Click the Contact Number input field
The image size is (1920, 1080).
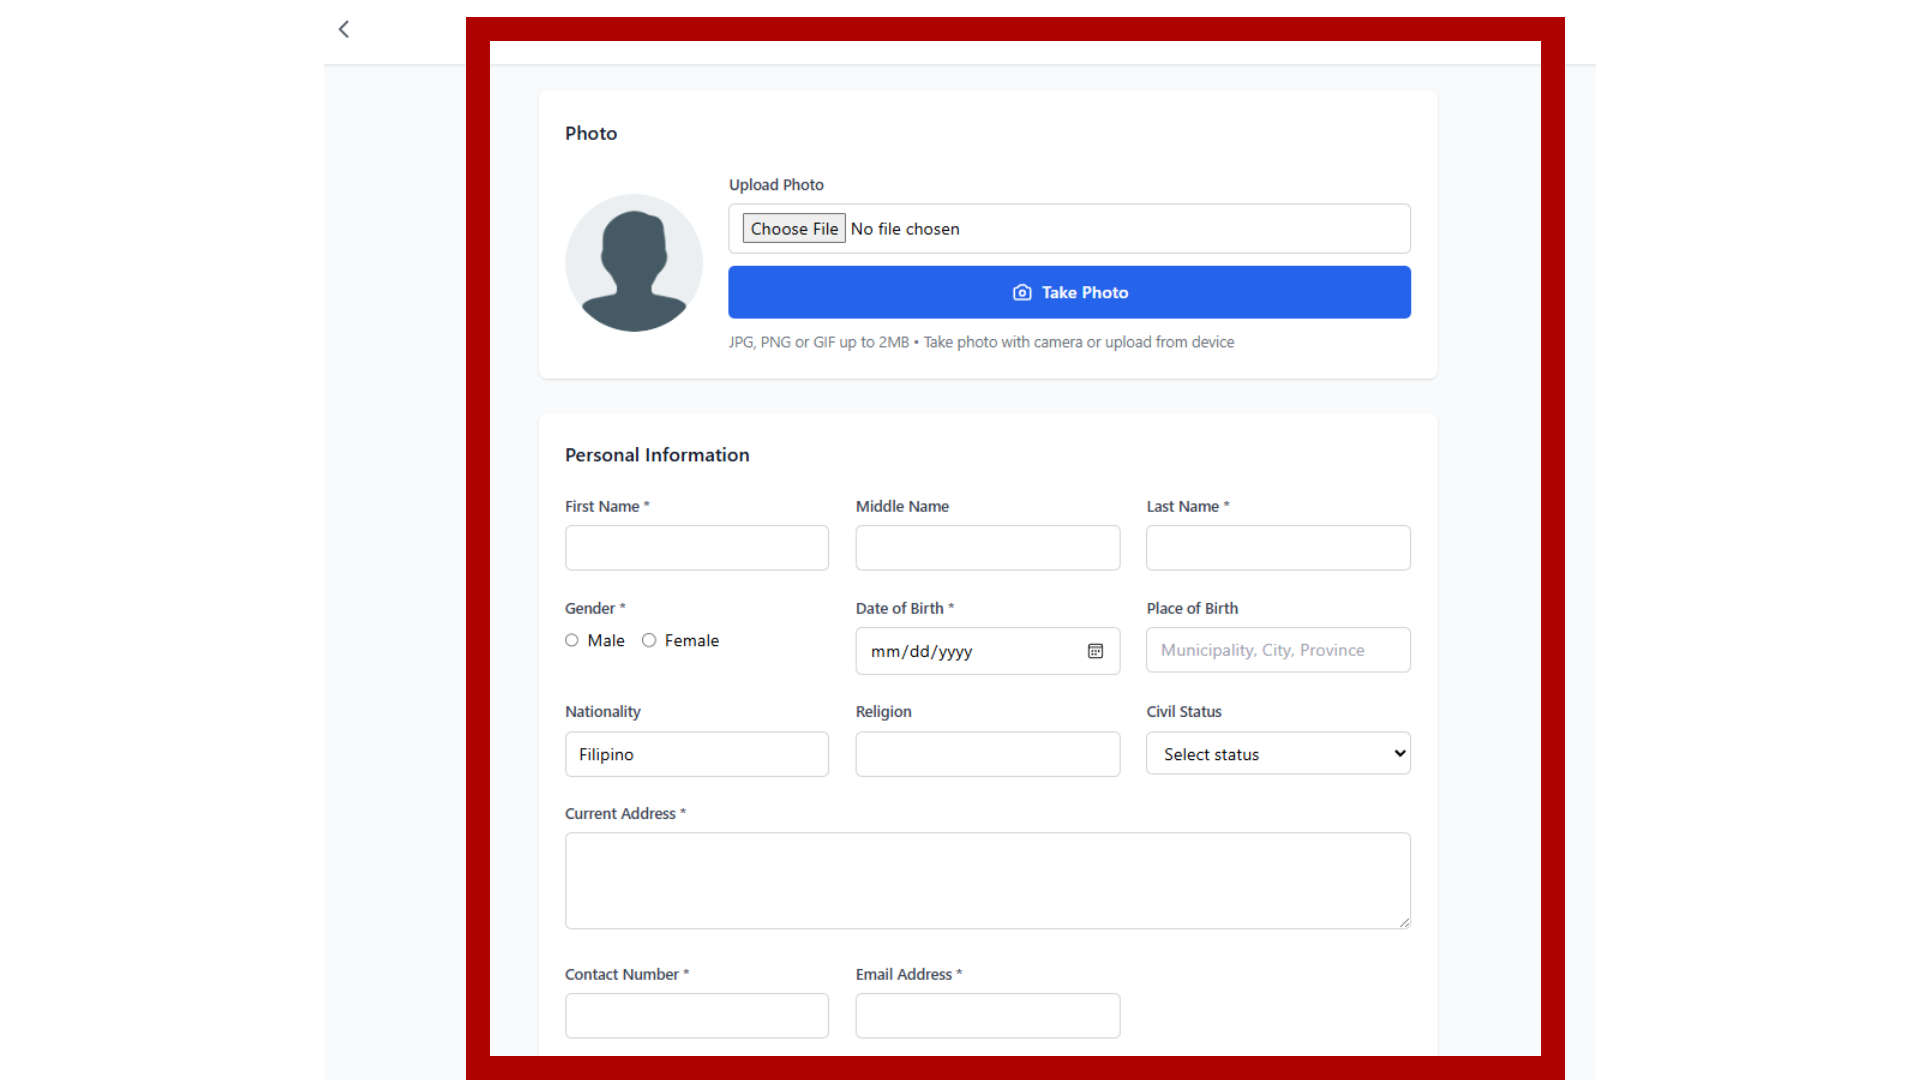pos(696,1015)
